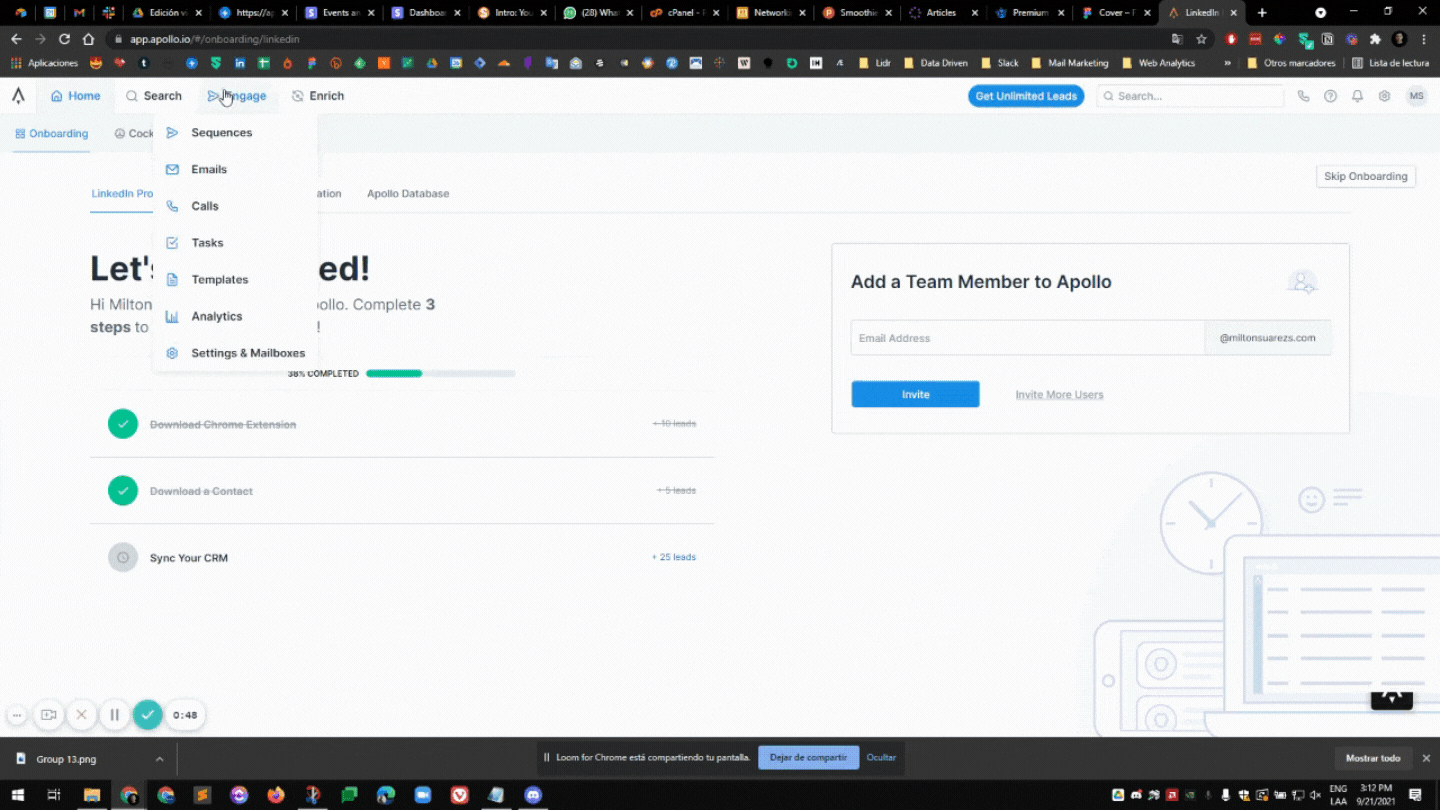Image resolution: width=1440 pixels, height=810 pixels.
Task: Toggle Download a Contact checkmark
Action: [x=123, y=491]
